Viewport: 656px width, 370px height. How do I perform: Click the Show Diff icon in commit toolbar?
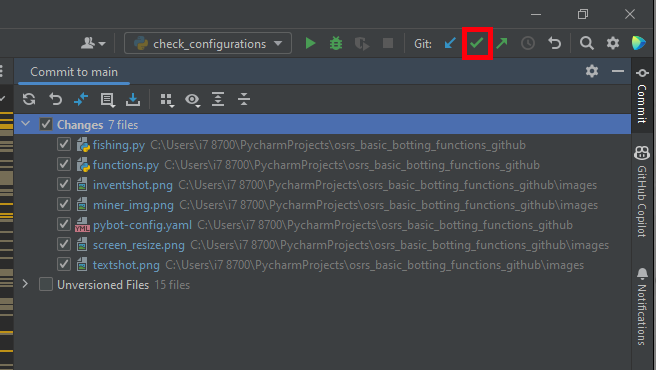click(x=81, y=99)
